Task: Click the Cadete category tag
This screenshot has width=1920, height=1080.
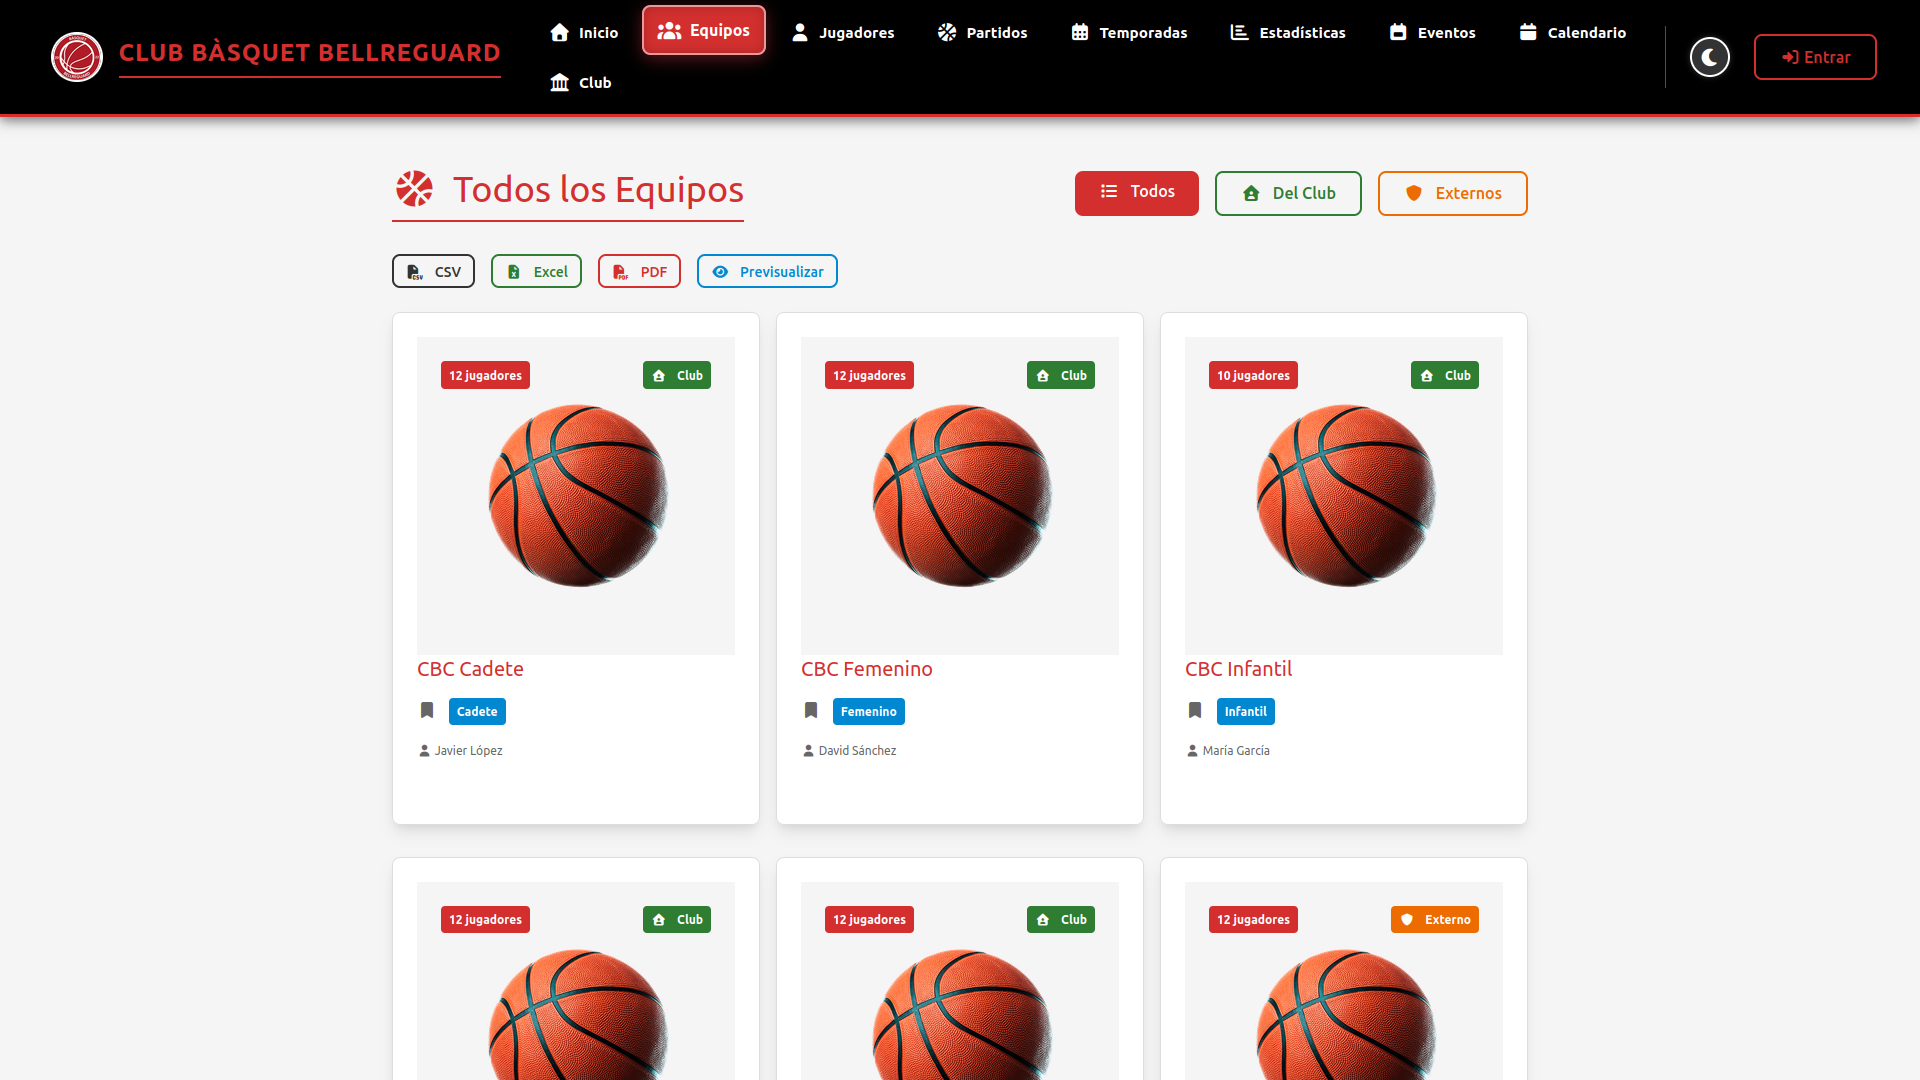Action: [477, 711]
